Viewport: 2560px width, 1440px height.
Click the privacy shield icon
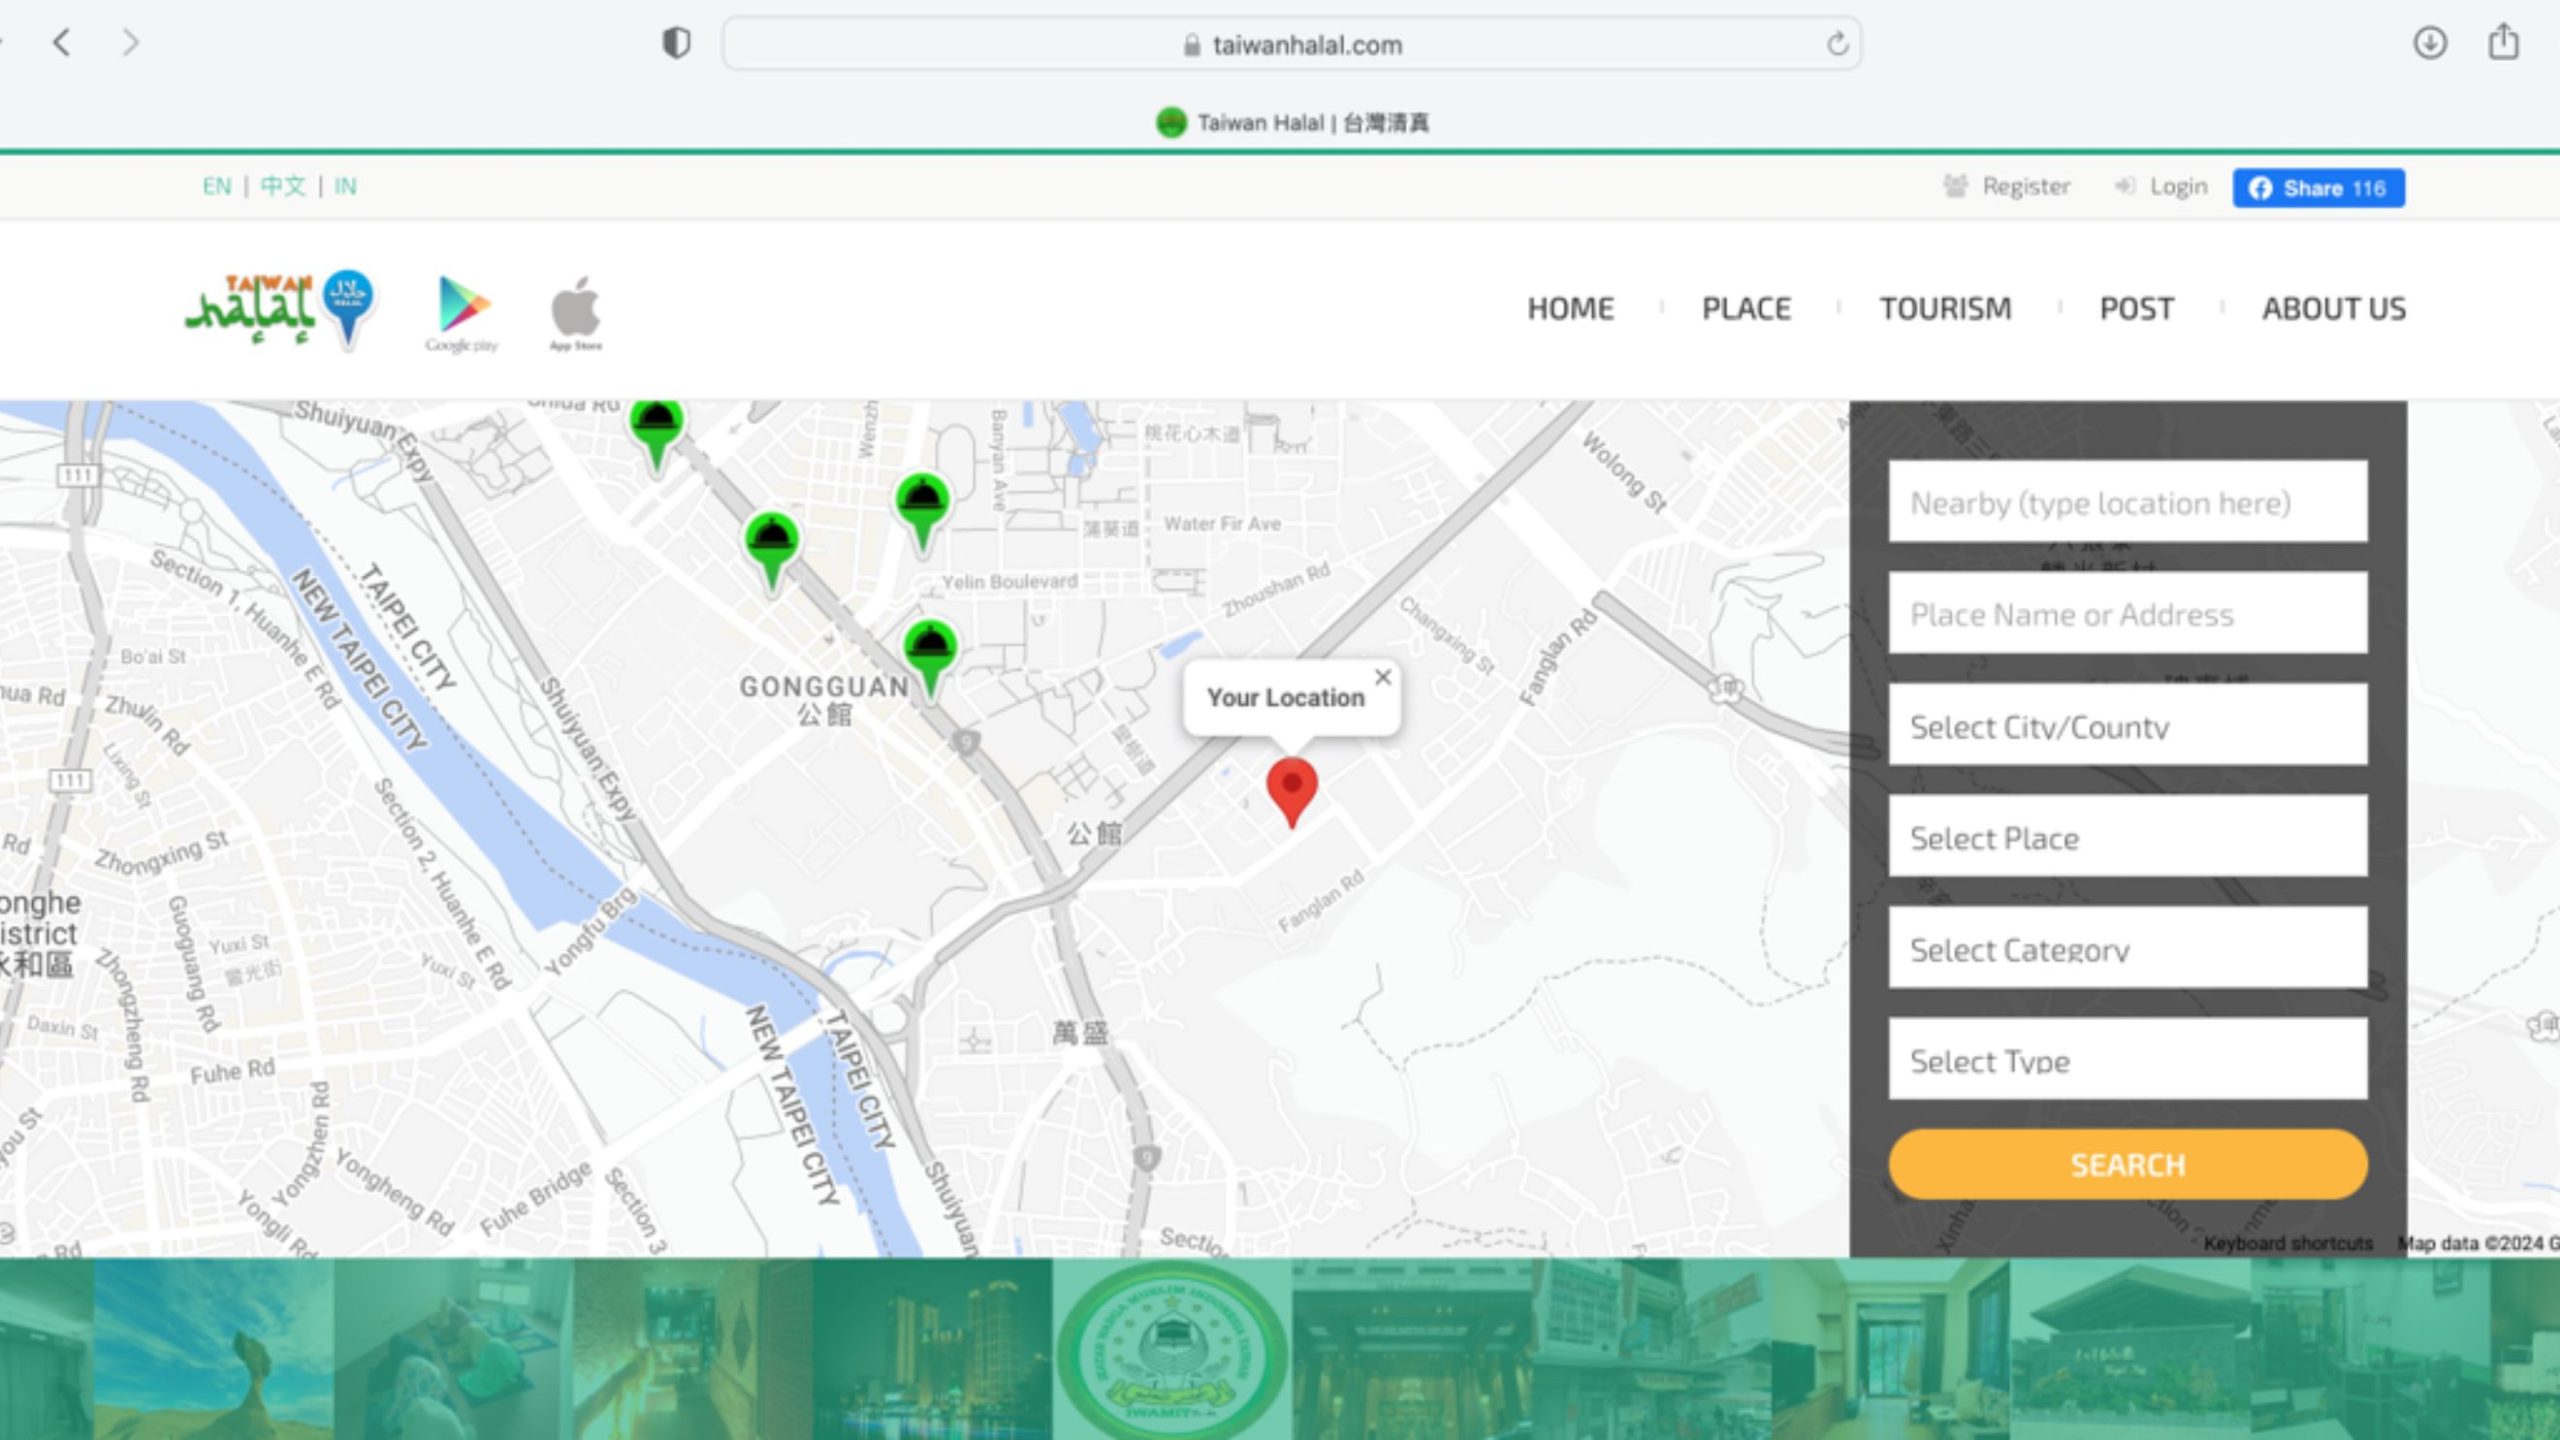click(x=677, y=43)
